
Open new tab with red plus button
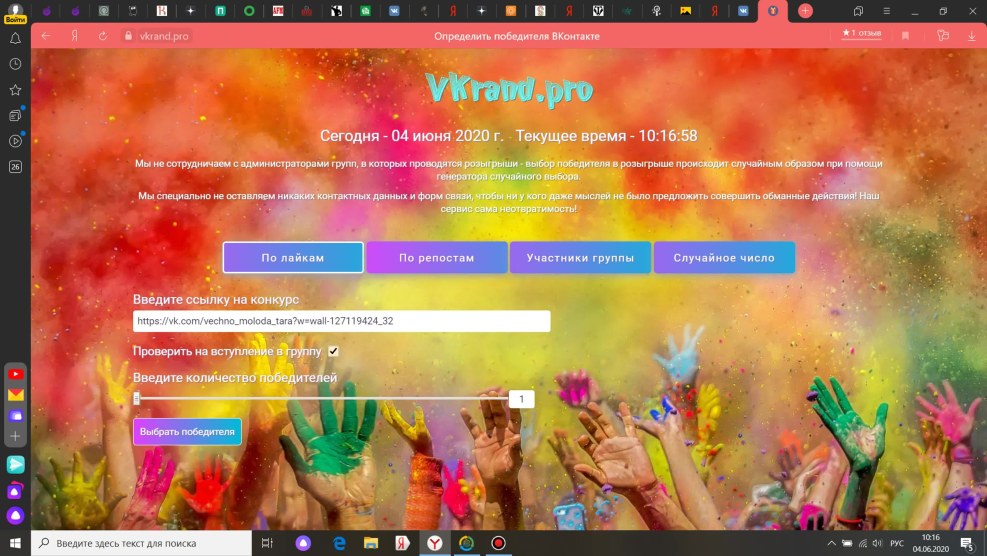click(805, 11)
